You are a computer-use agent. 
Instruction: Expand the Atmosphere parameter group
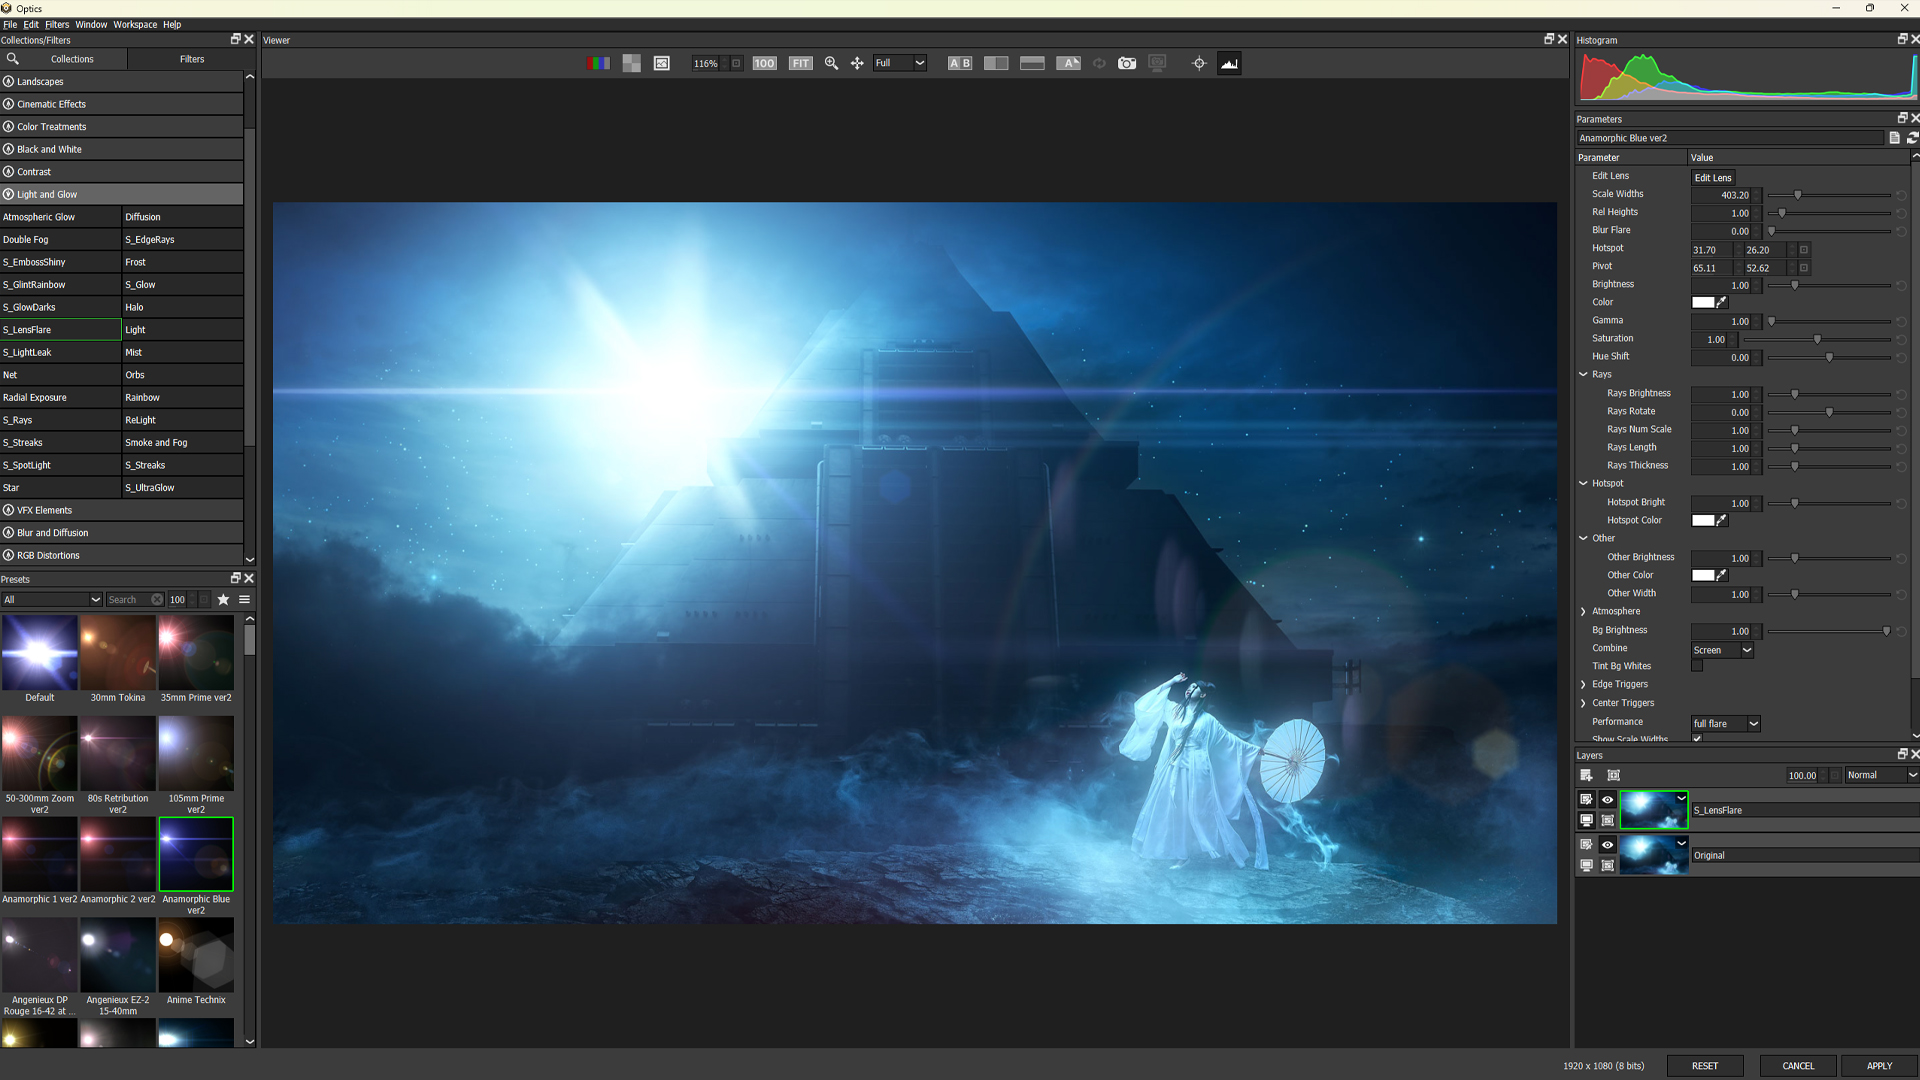pos(1583,612)
